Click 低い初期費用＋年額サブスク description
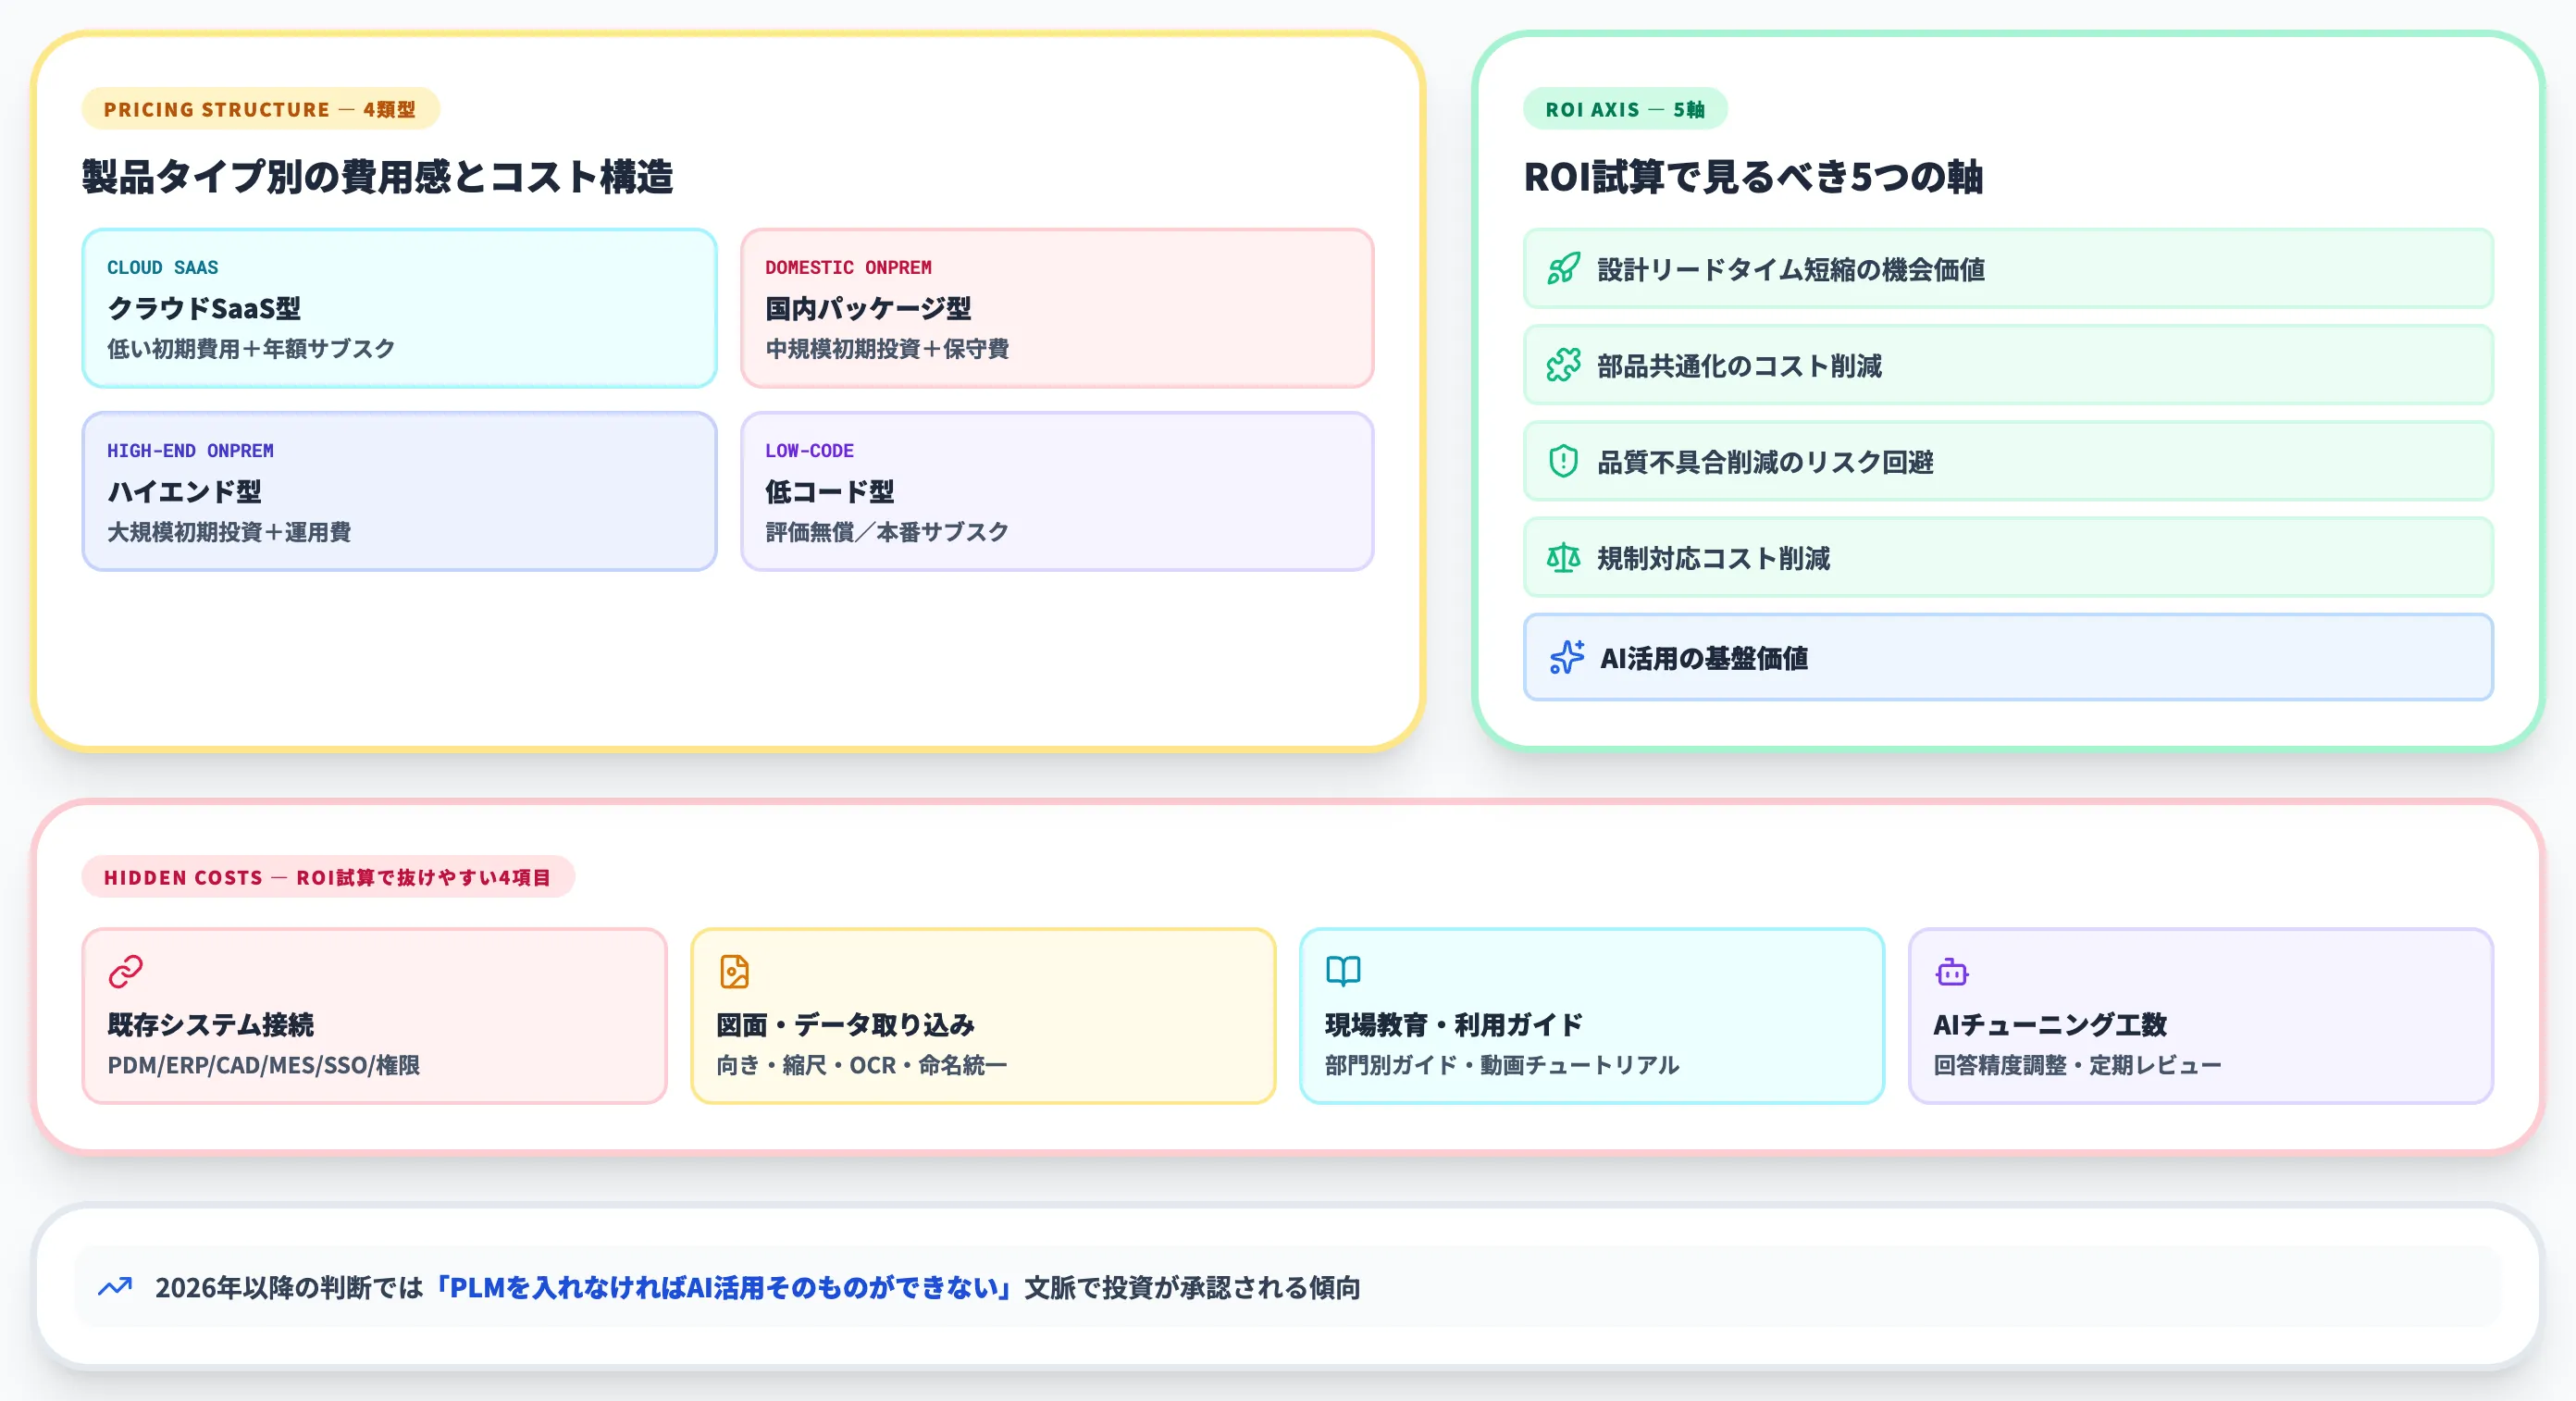2576x1401 pixels. (251, 348)
